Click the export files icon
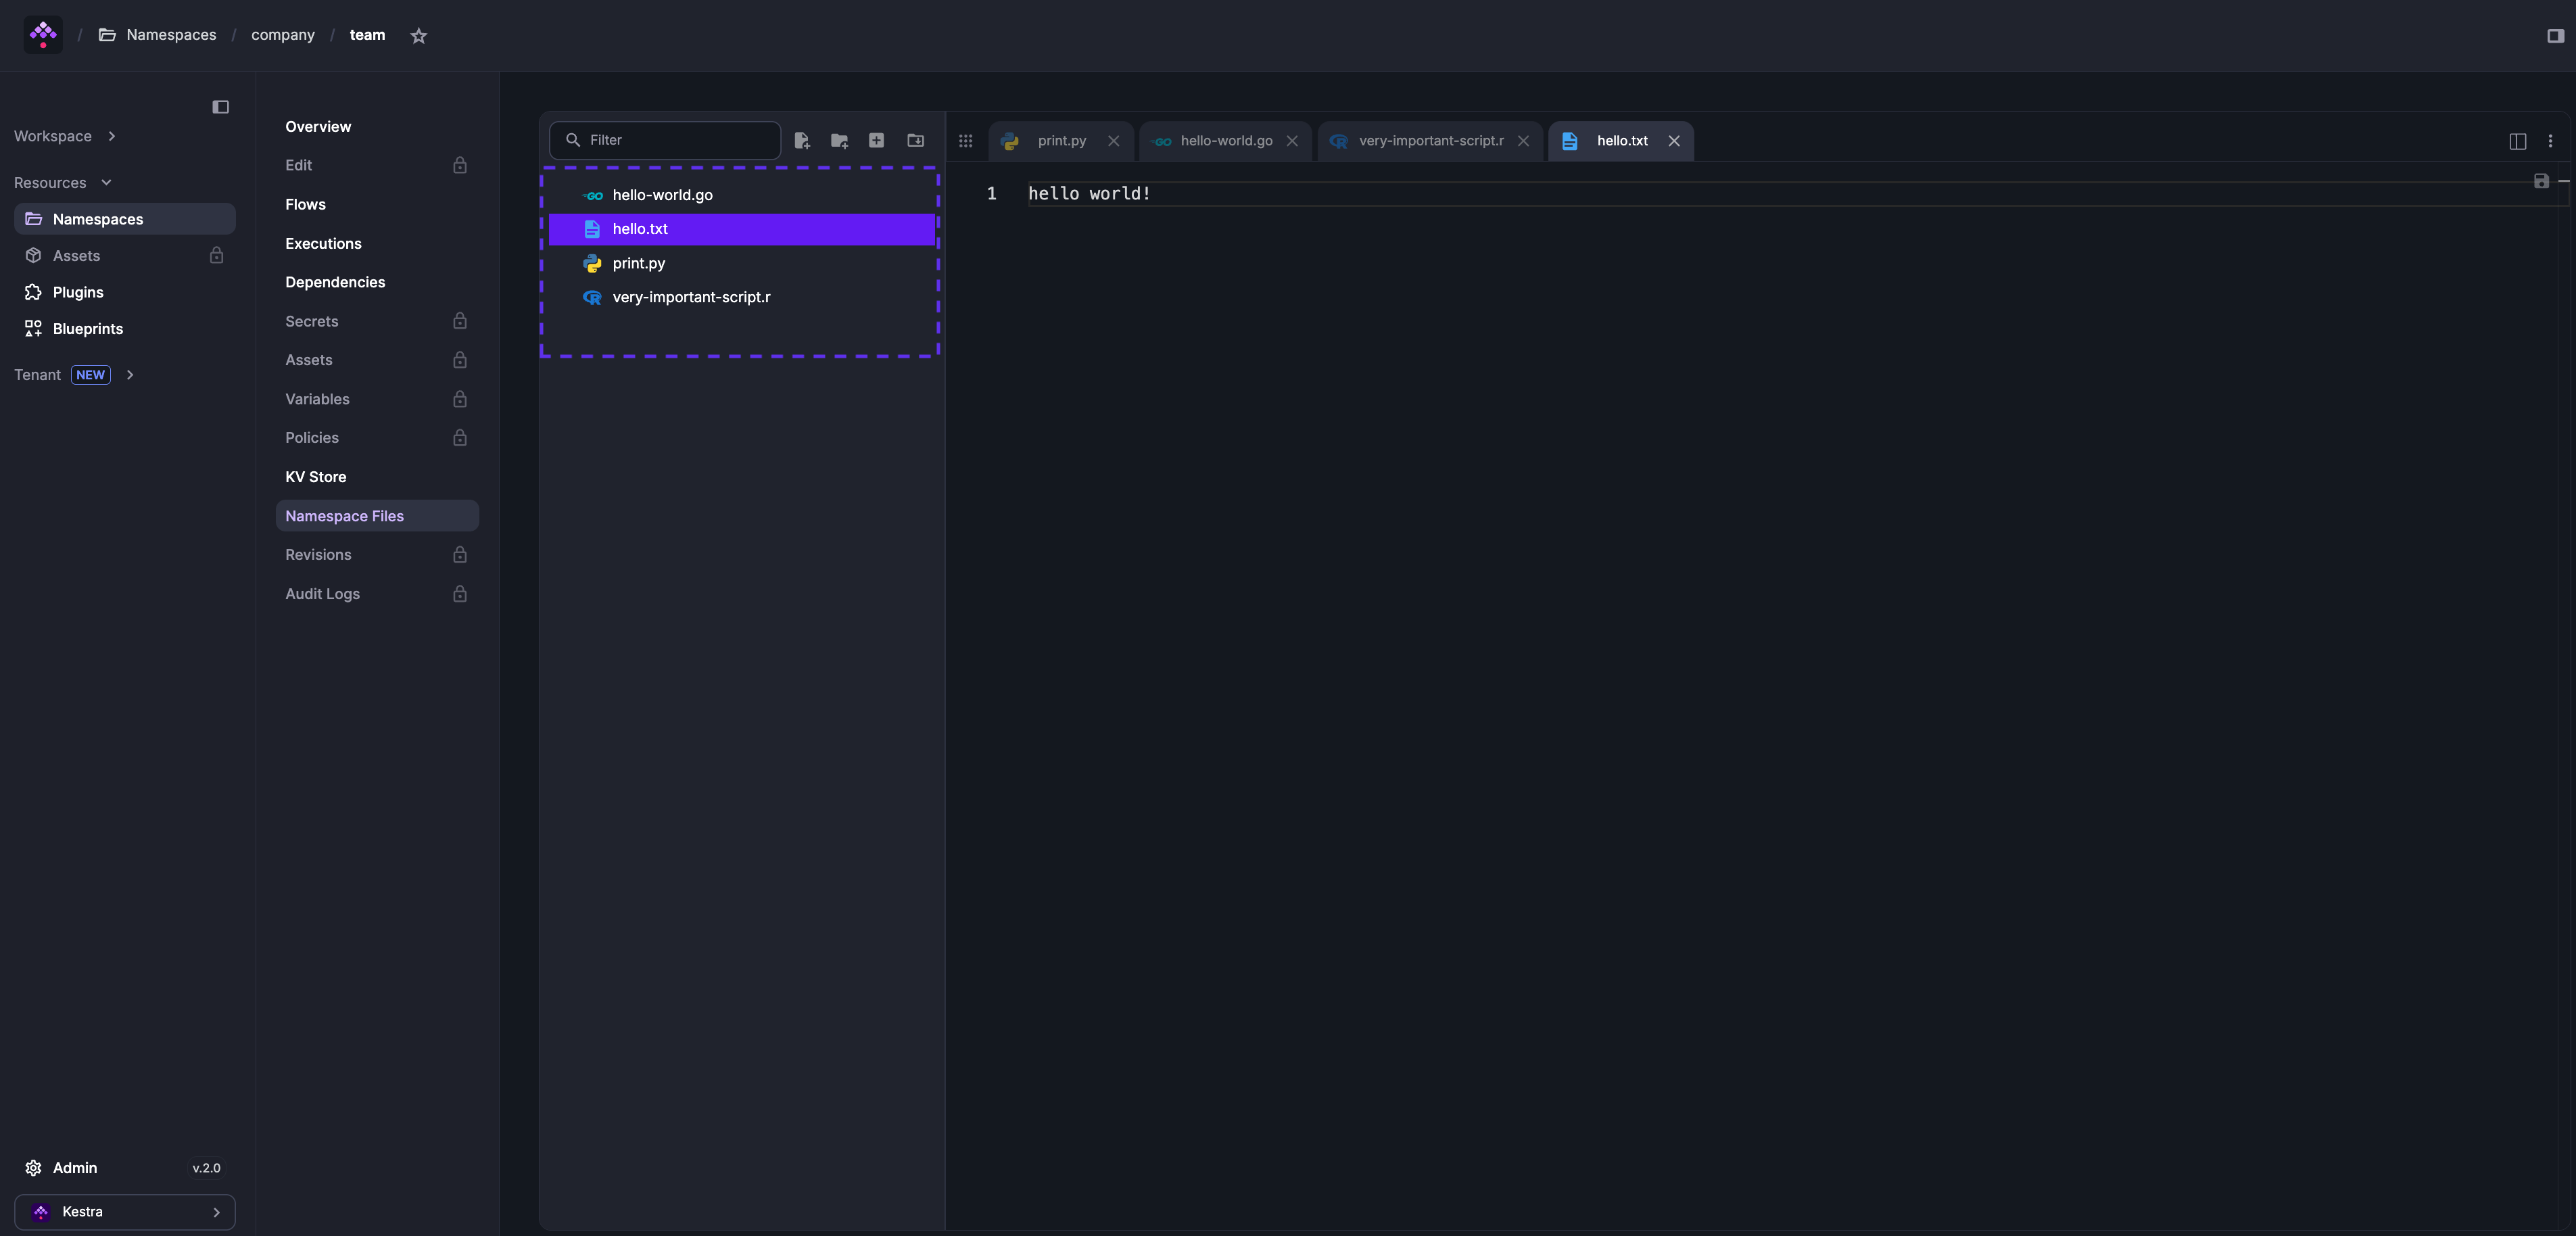Image resolution: width=2576 pixels, height=1236 pixels. click(x=915, y=141)
